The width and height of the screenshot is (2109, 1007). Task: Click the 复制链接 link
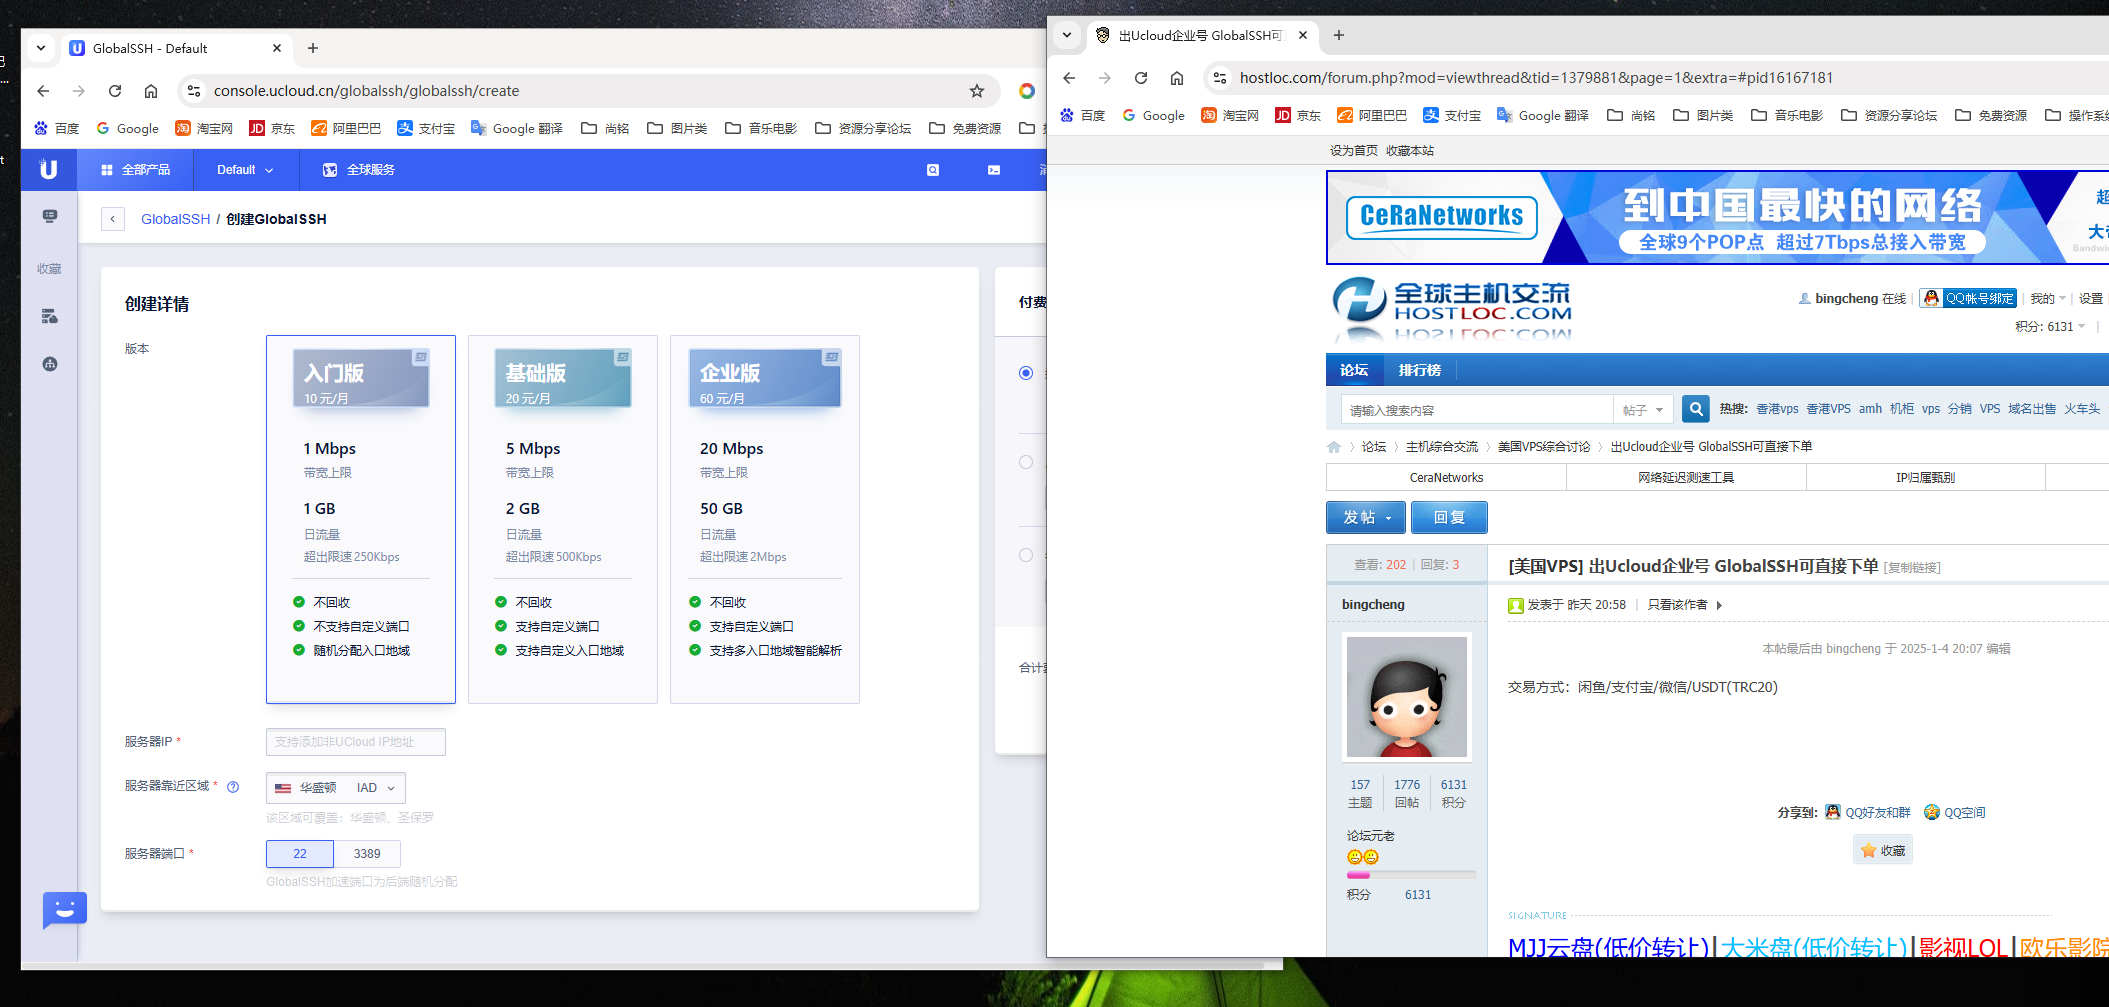[1912, 568]
